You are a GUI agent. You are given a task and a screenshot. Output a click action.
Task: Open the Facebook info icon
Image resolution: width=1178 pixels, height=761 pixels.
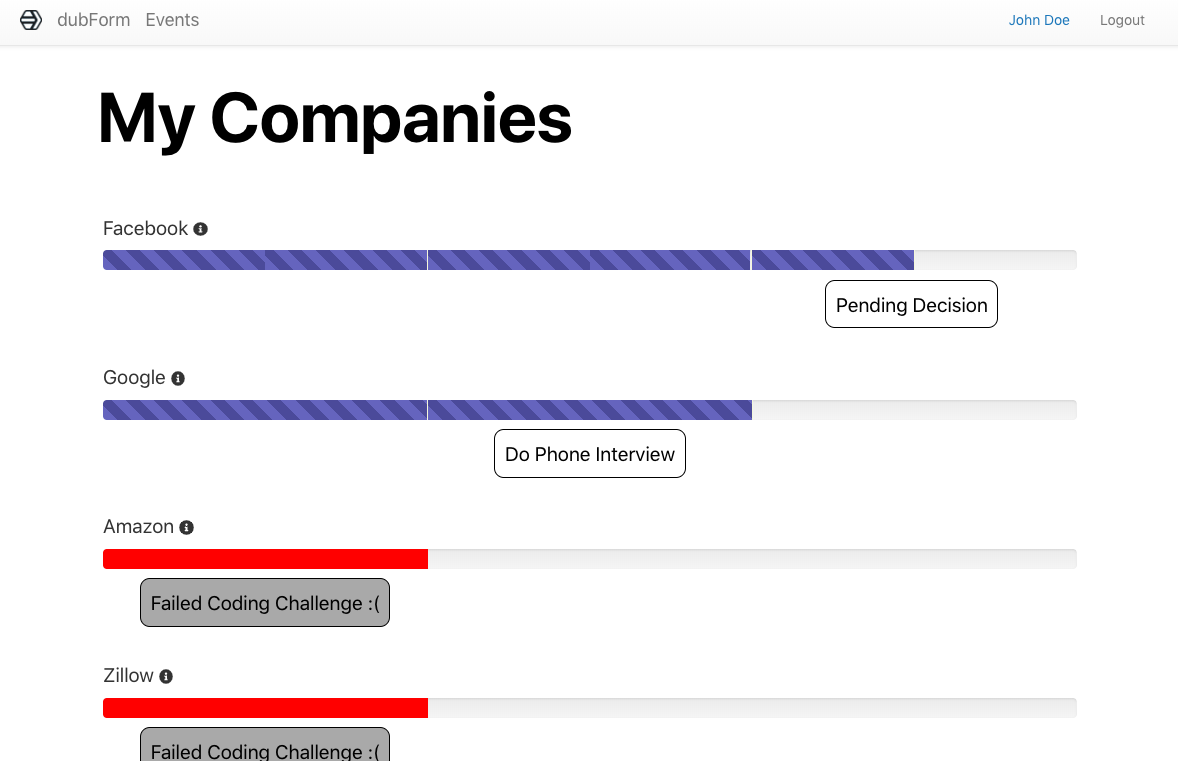[201, 229]
